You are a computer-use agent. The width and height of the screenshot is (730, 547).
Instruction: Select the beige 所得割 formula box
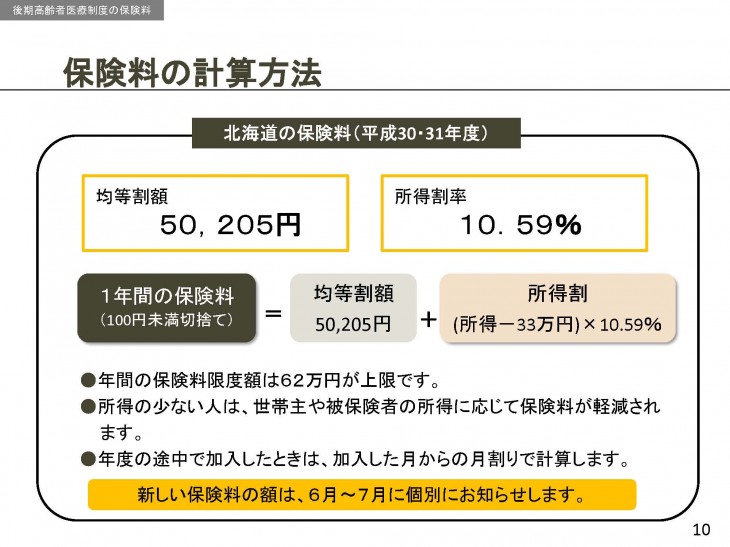point(558,308)
